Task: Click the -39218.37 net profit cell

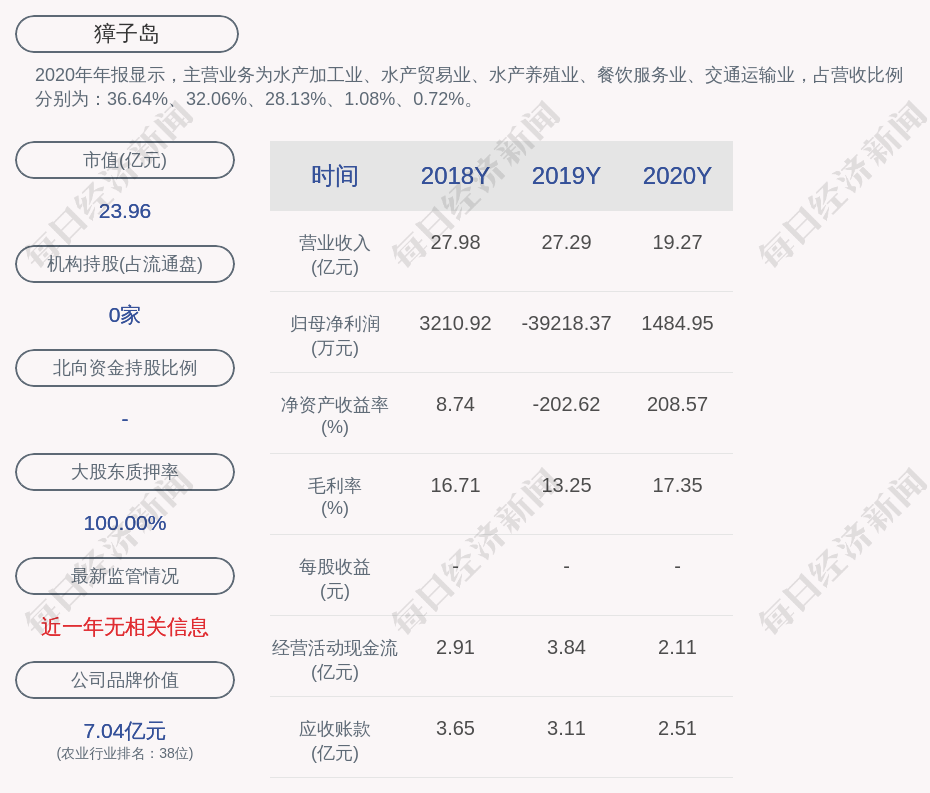Action: point(566,324)
